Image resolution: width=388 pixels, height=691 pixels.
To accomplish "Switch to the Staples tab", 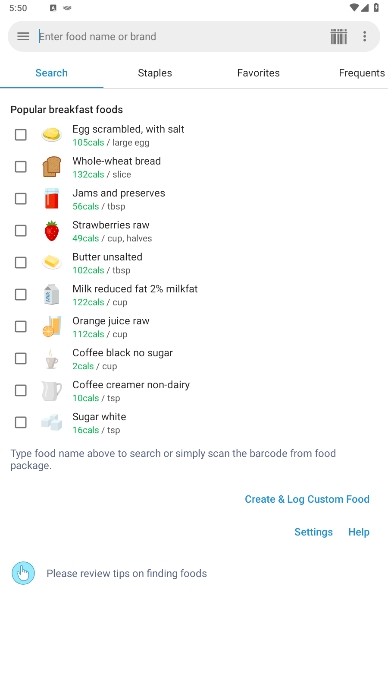I will coord(155,73).
